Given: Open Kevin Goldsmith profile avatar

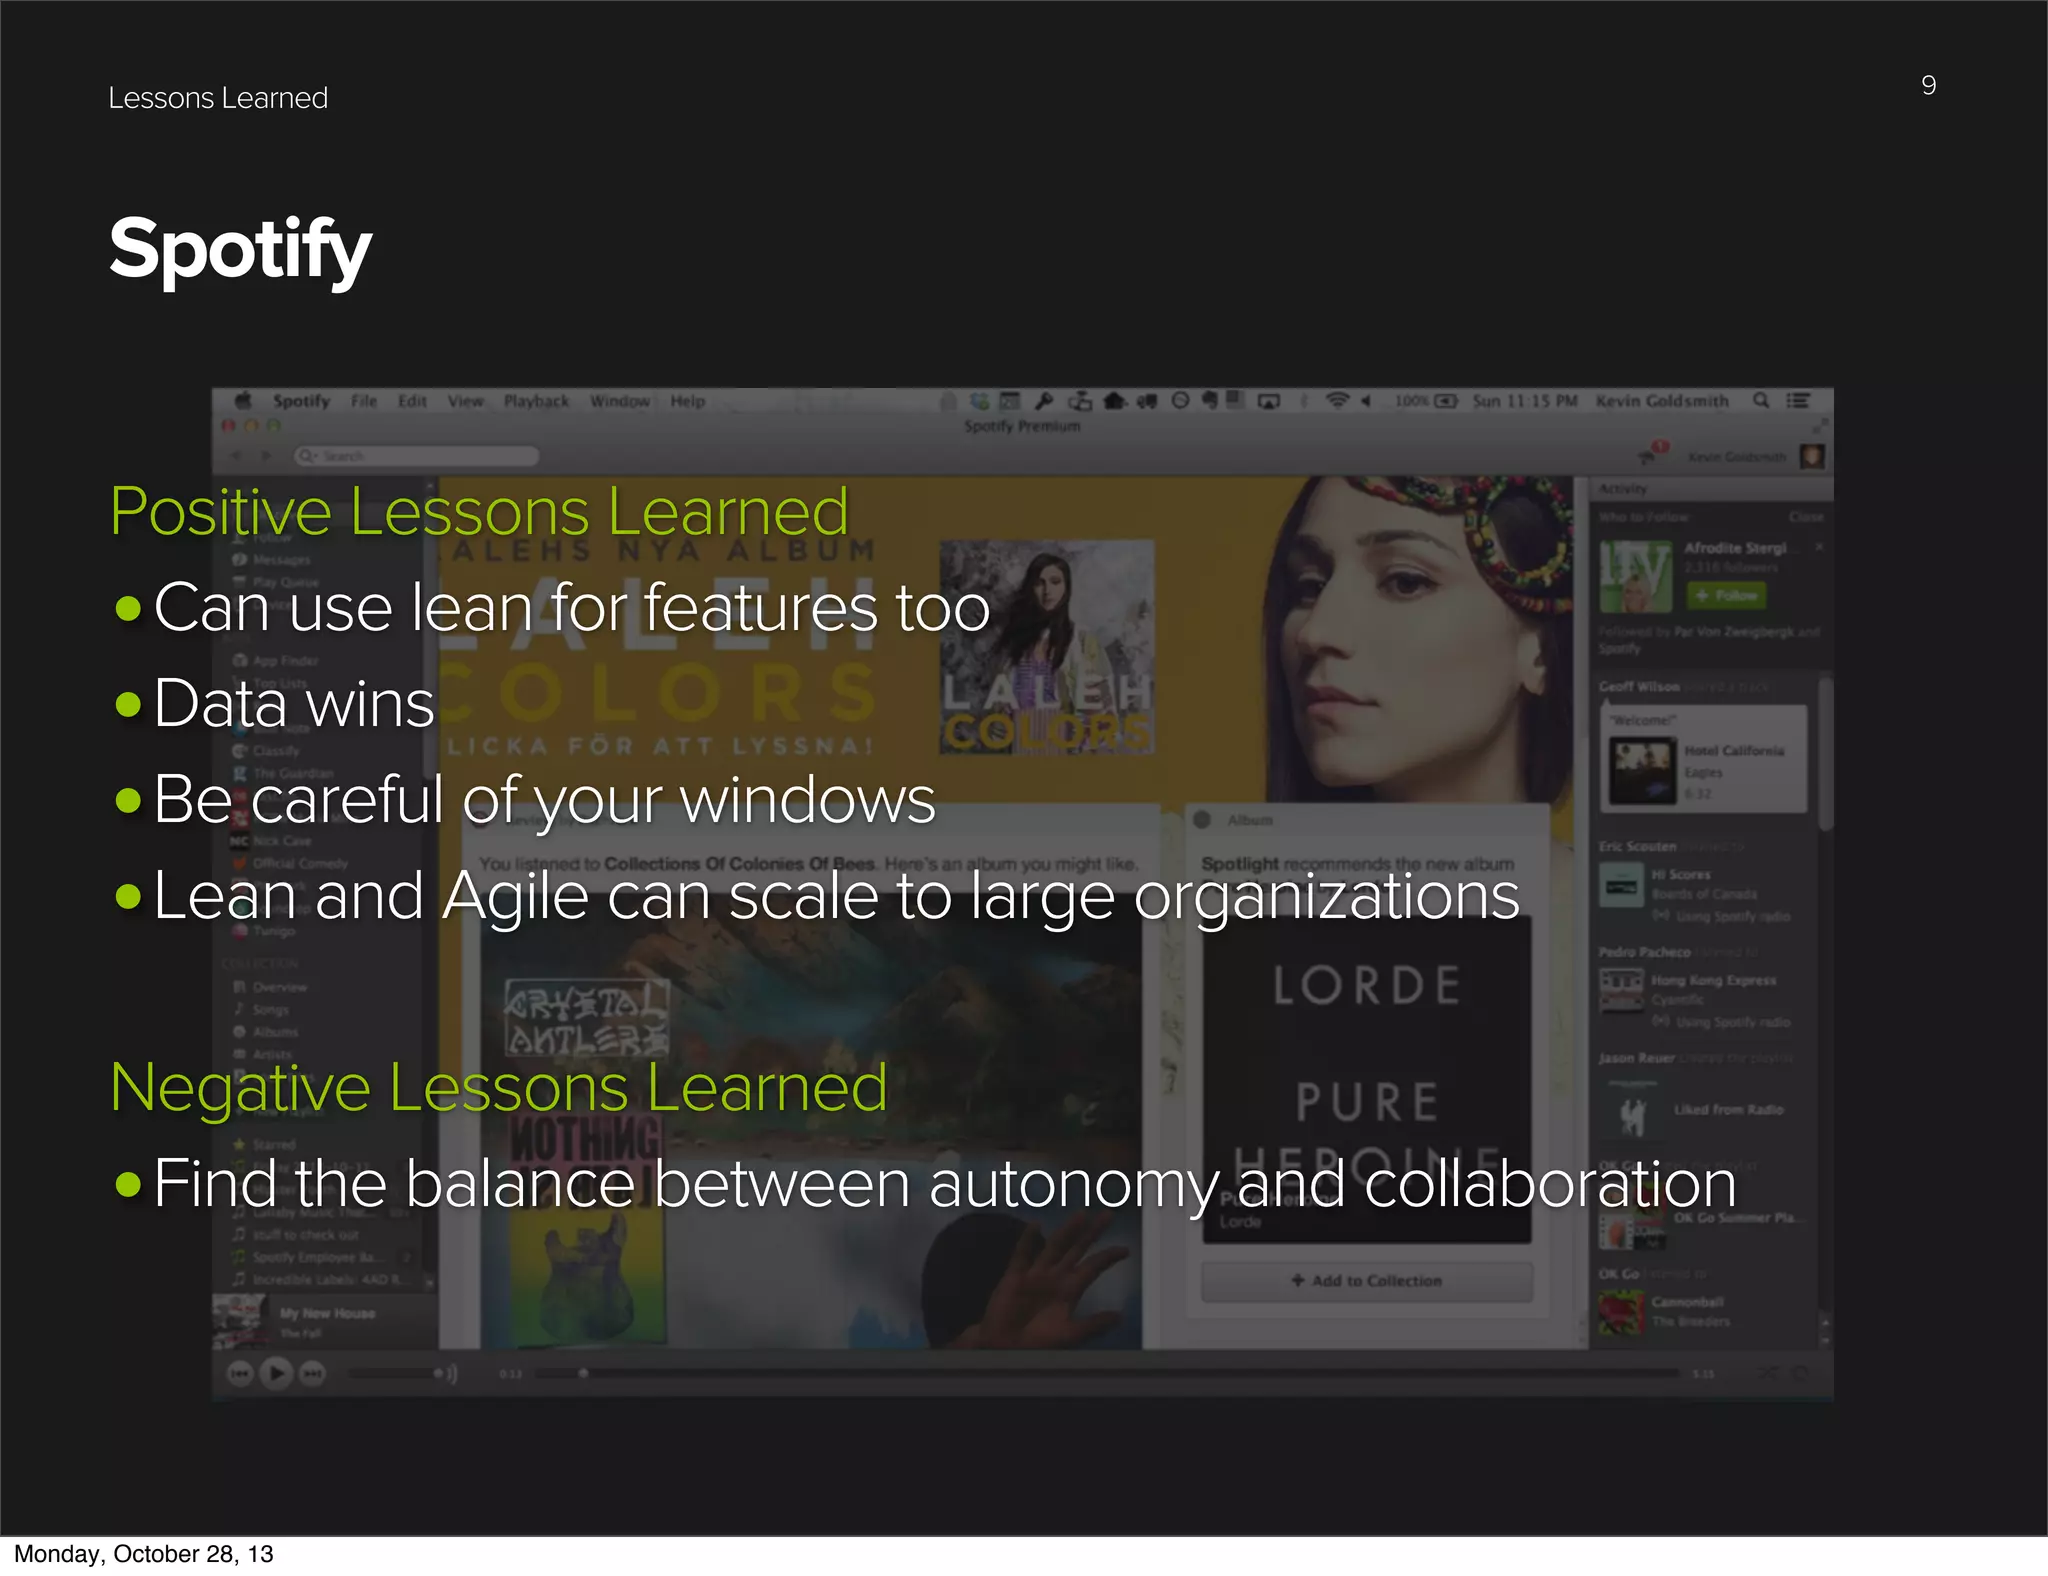Looking at the screenshot, I should 1812,457.
